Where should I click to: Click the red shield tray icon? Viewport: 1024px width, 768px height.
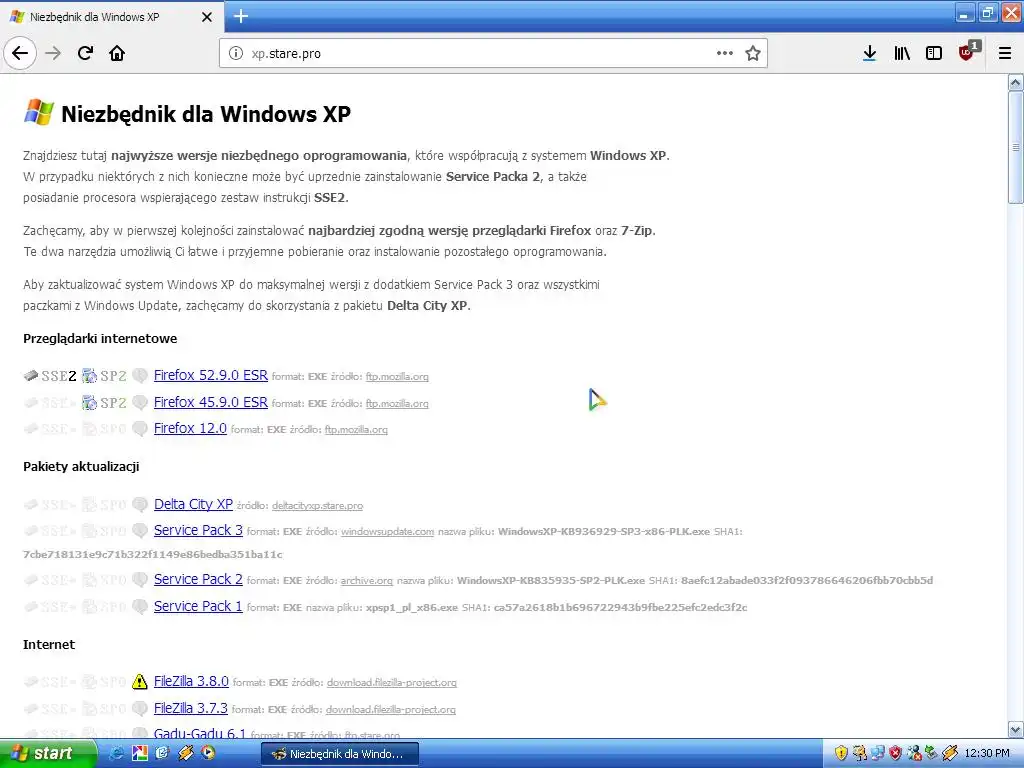pos(895,754)
